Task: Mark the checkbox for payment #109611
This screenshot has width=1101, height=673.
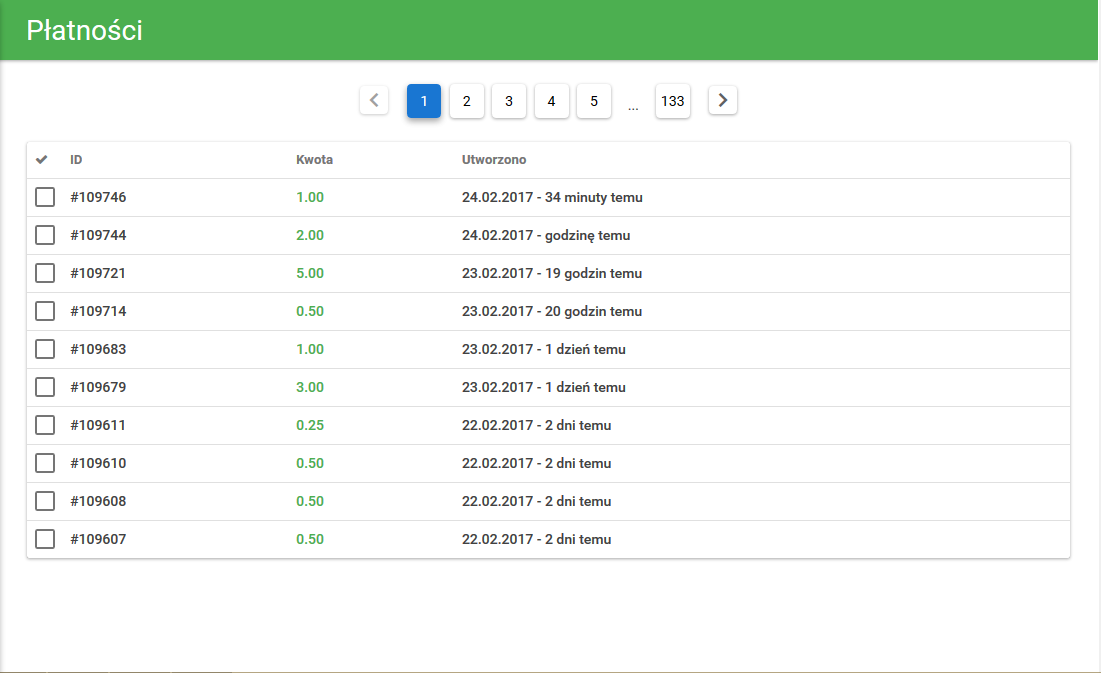Action: (x=45, y=425)
